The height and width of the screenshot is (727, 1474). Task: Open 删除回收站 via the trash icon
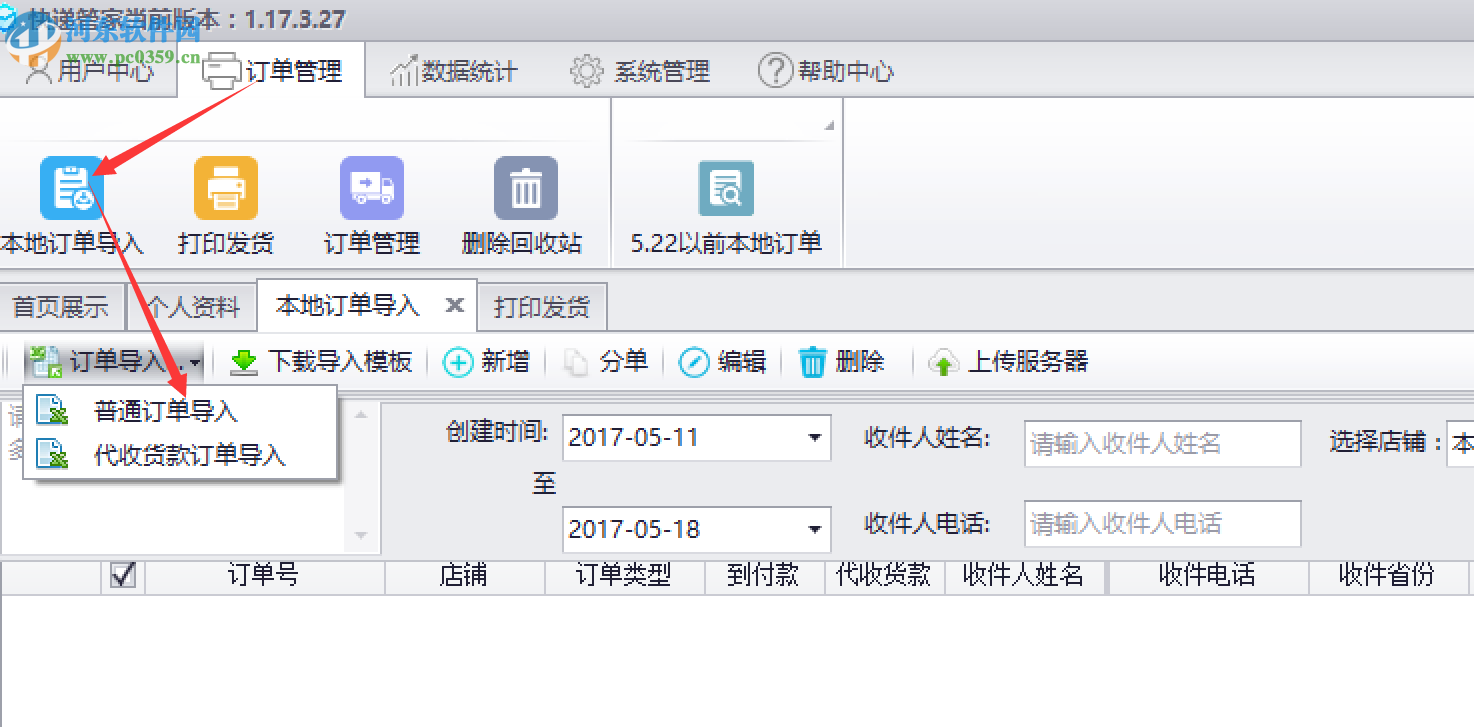click(x=524, y=188)
